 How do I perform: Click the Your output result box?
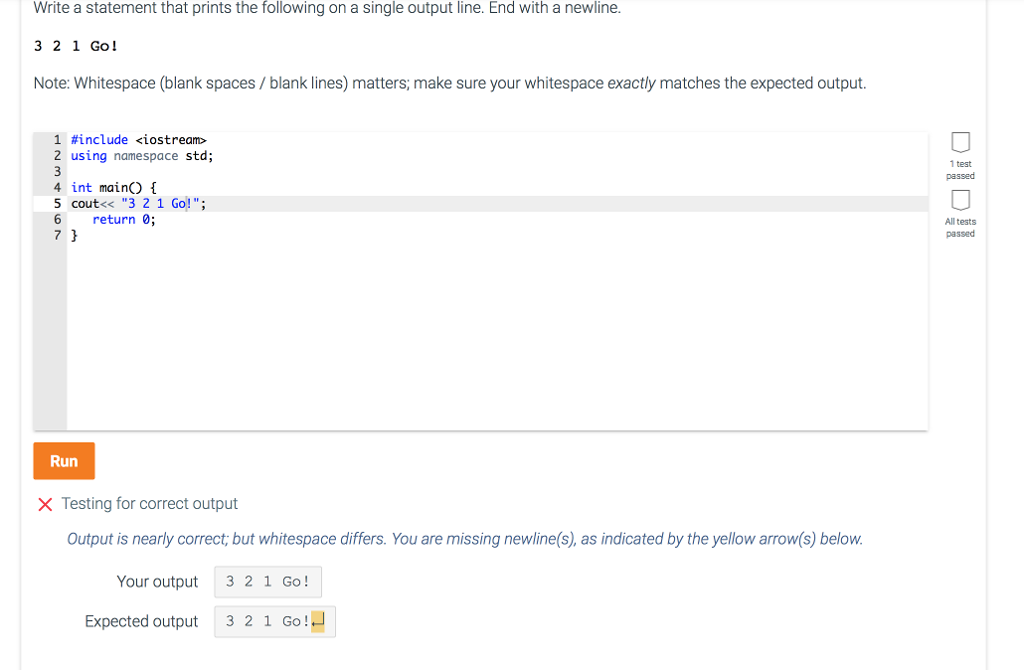tap(268, 582)
